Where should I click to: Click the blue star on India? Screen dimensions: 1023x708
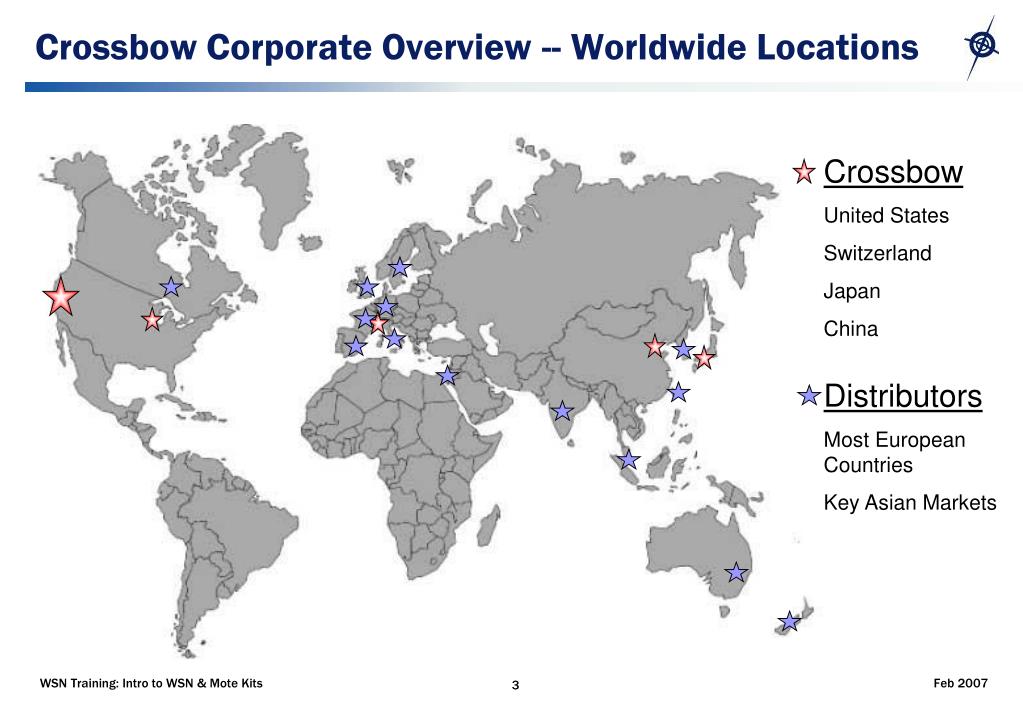[x=562, y=410]
